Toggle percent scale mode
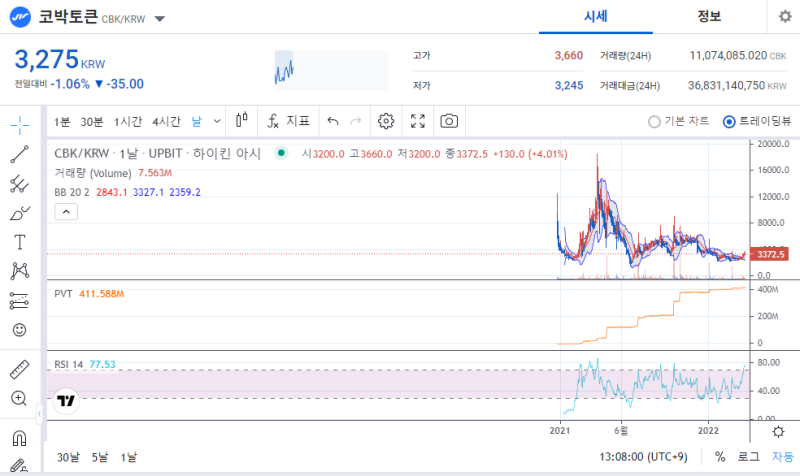 [720, 457]
